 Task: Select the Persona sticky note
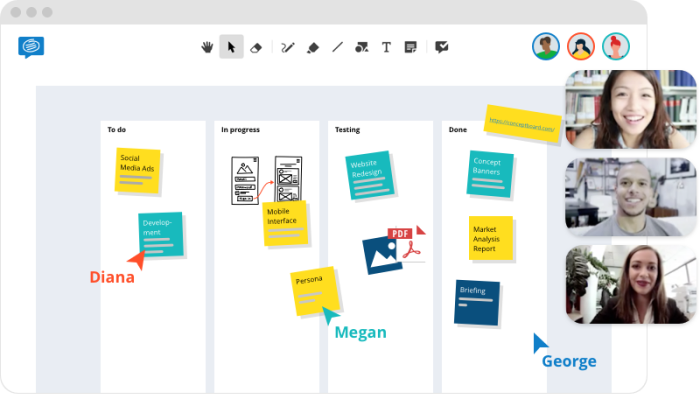[315, 291]
